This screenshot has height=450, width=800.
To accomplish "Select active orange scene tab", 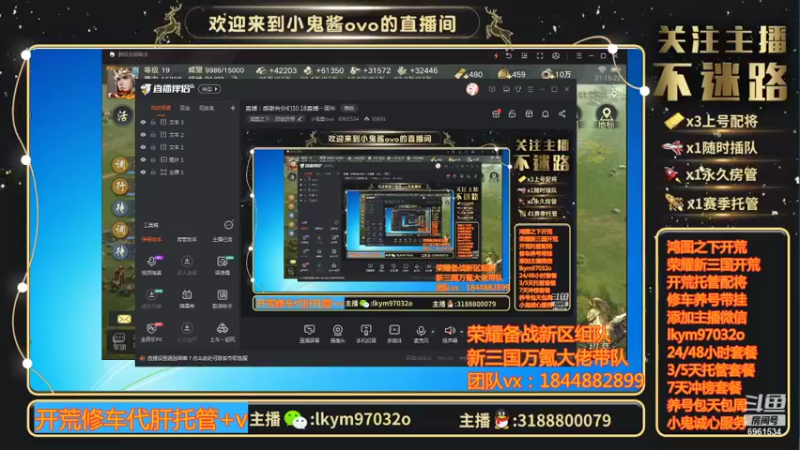I will tap(160, 108).
